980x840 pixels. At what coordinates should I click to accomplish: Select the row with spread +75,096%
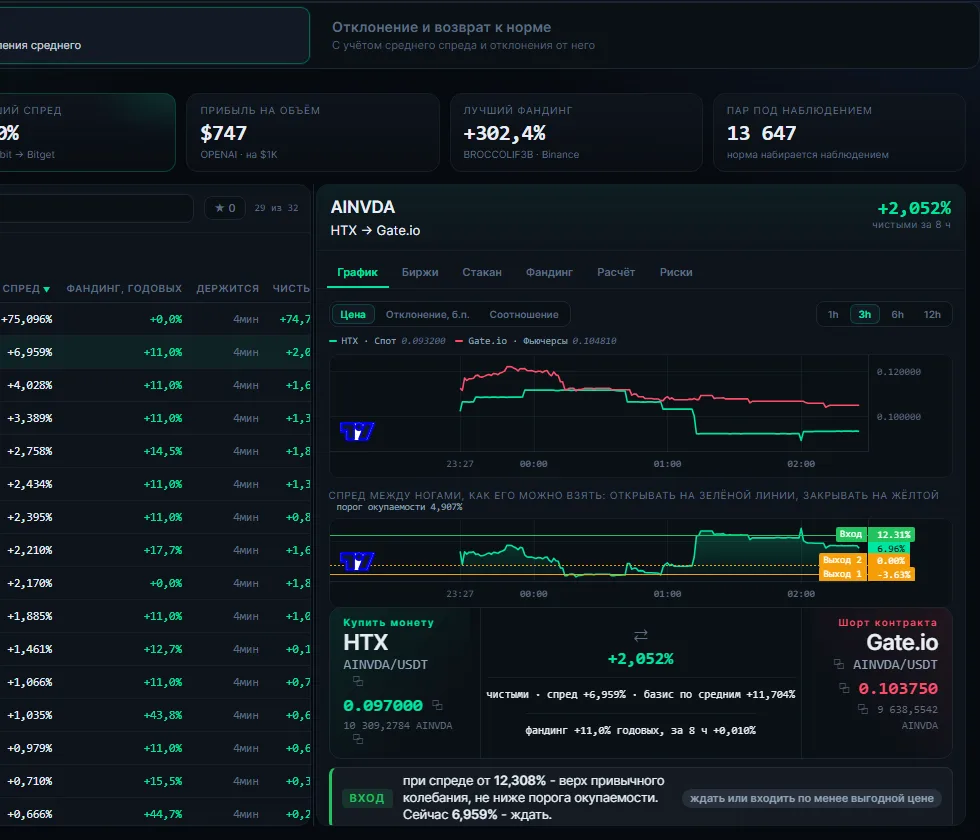155,319
